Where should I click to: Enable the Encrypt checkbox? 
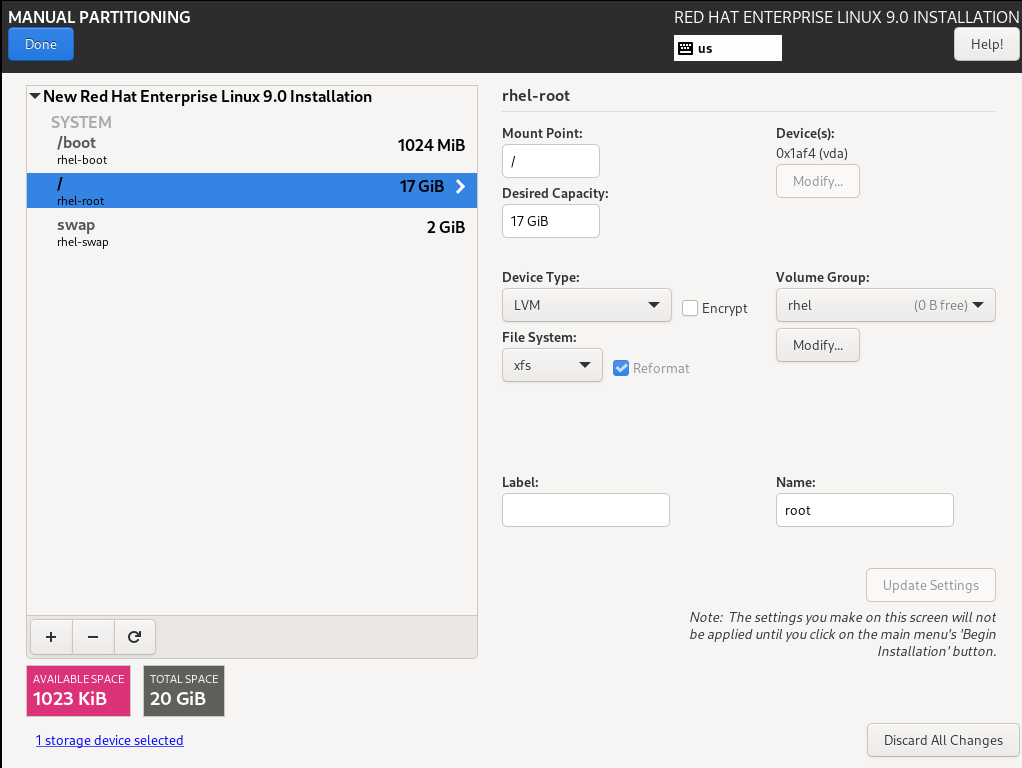point(690,308)
